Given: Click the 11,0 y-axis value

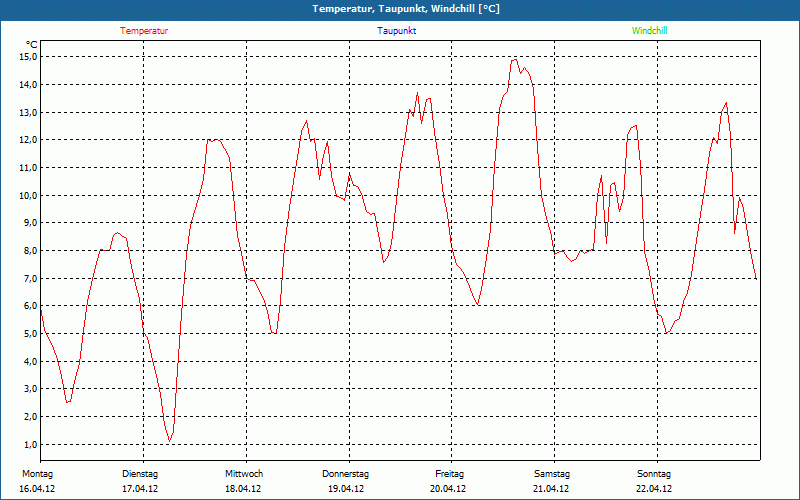Looking at the screenshot, I should pos(28,168).
